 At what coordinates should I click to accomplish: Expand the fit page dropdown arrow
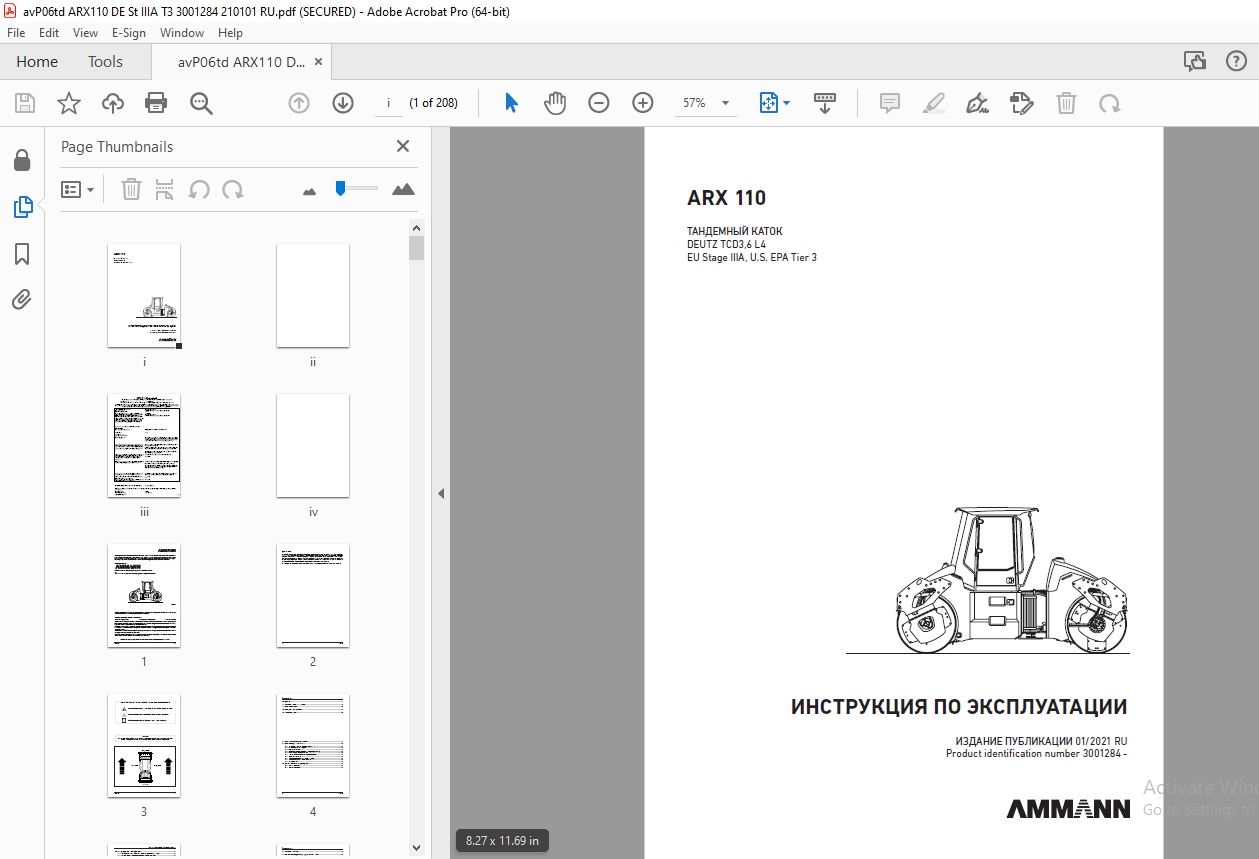(786, 103)
